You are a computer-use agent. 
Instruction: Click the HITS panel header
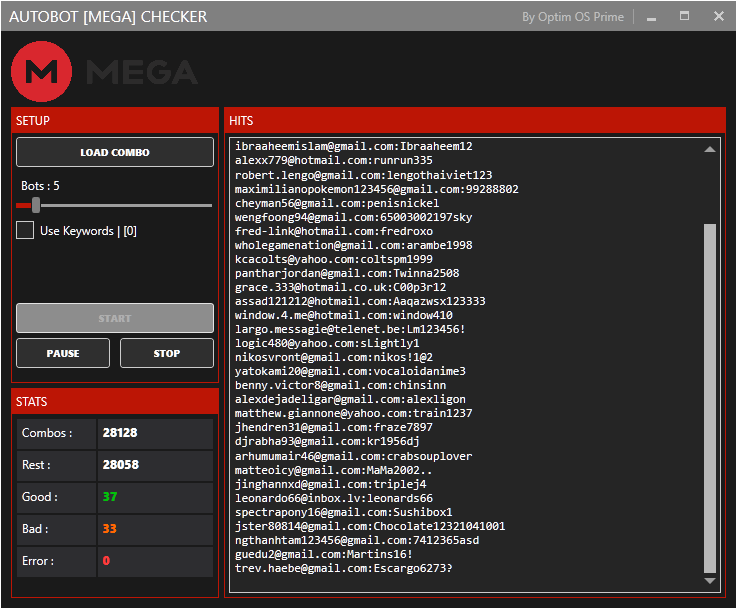point(475,120)
